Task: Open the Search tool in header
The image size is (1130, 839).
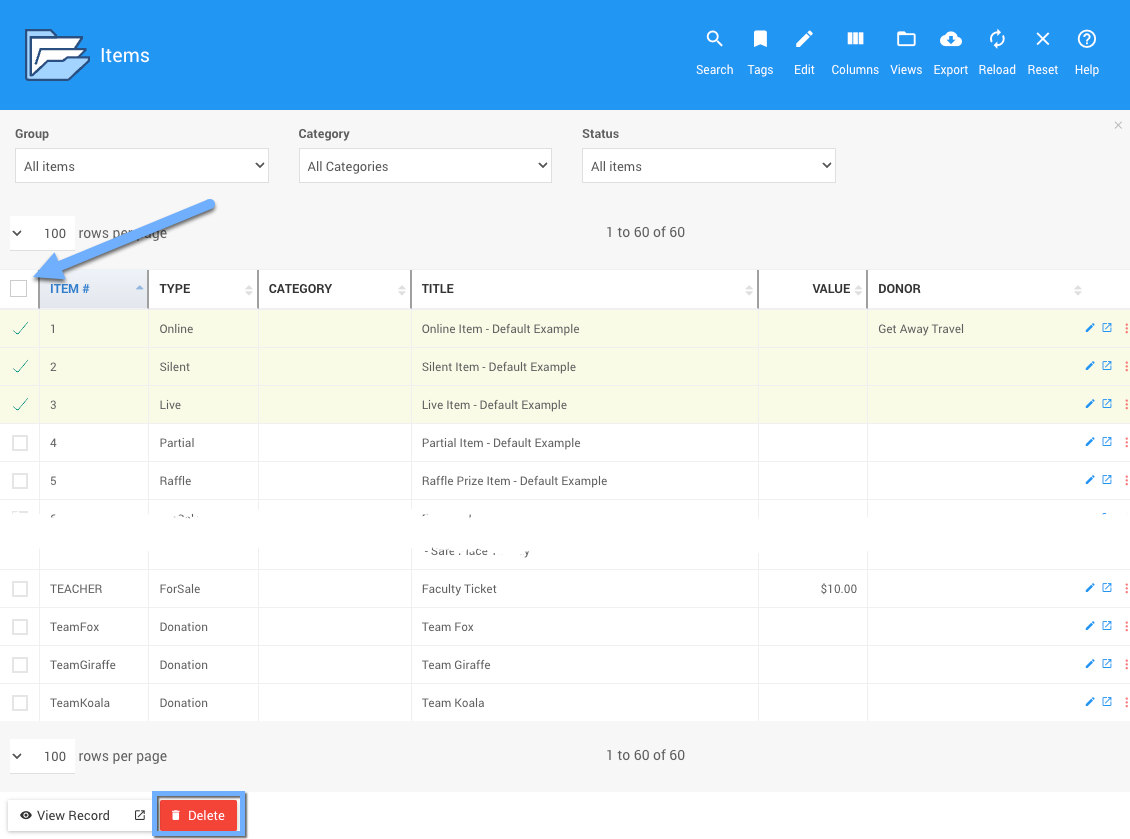Action: point(714,40)
